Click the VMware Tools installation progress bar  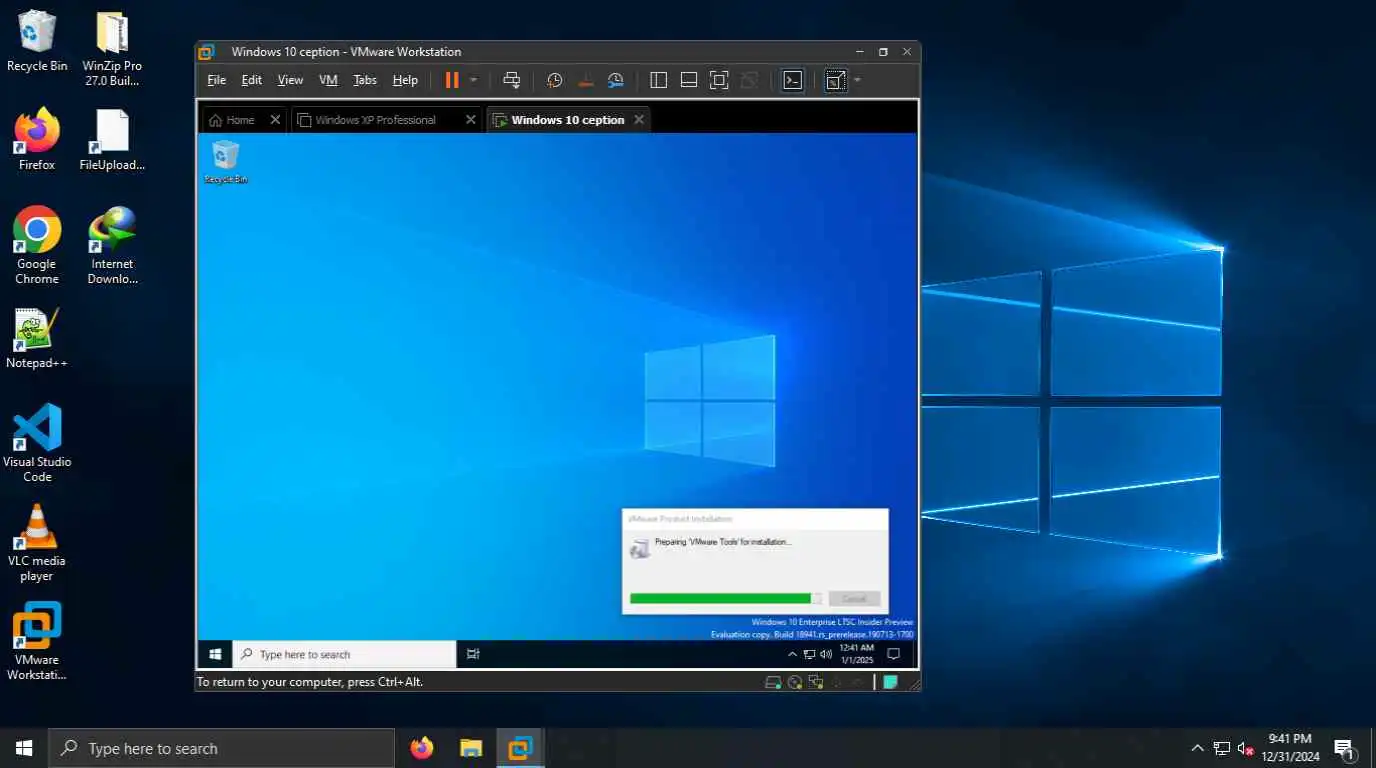(x=726, y=598)
